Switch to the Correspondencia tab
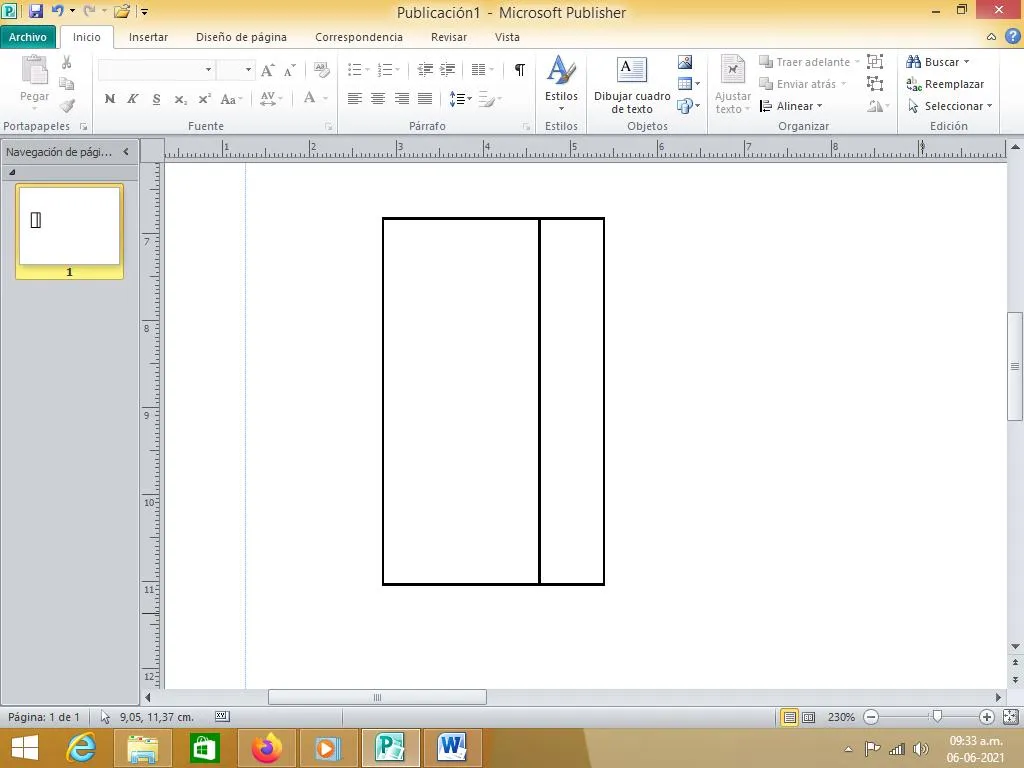 (x=359, y=37)
